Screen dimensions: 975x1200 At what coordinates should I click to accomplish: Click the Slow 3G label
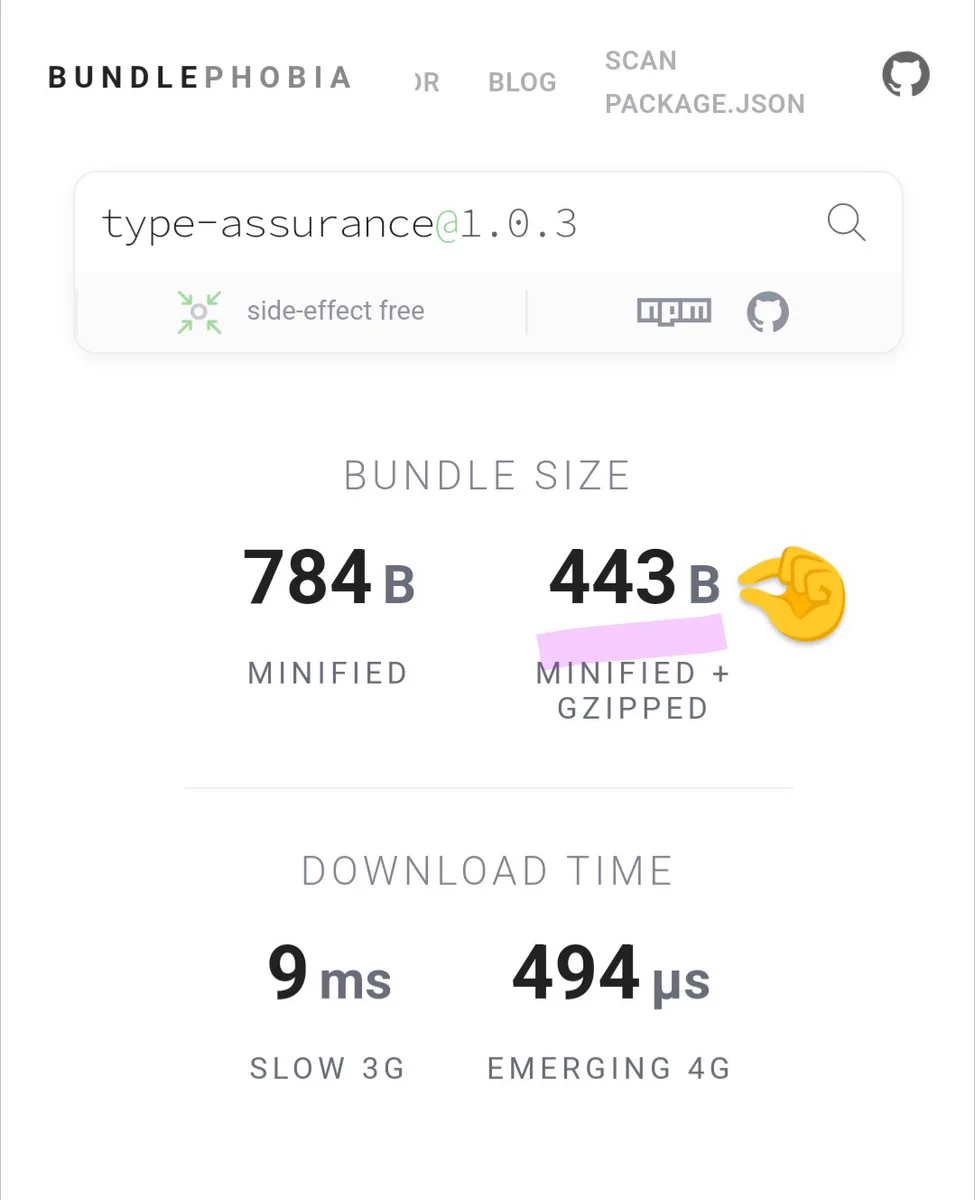328,1069
